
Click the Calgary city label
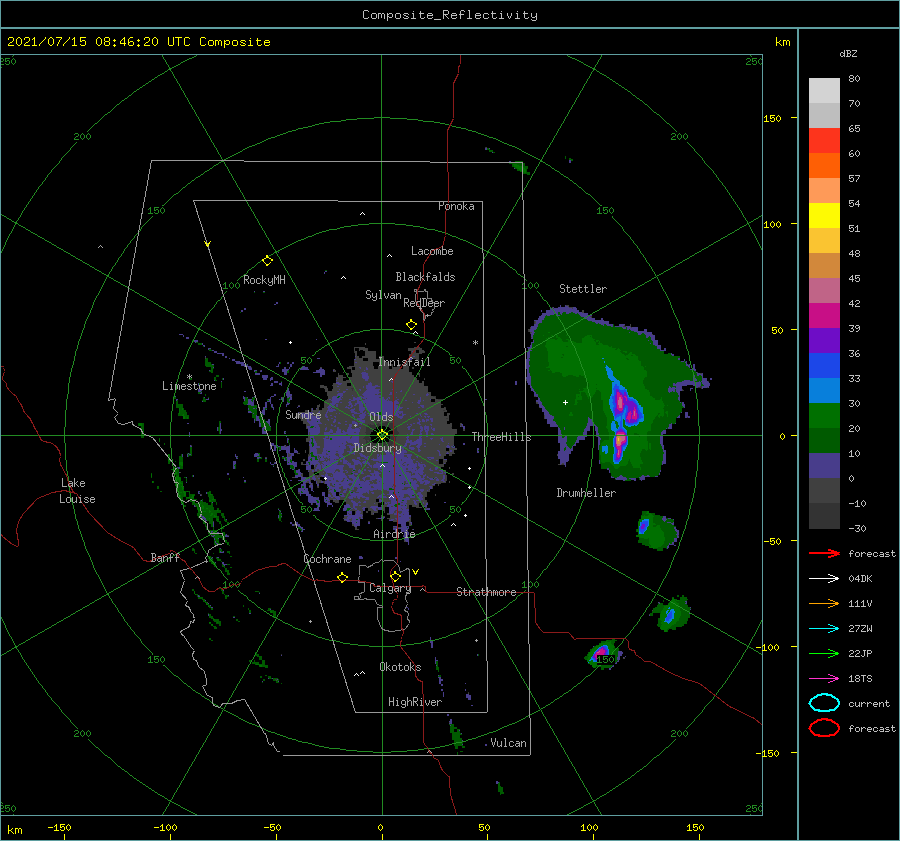[390, 588]
